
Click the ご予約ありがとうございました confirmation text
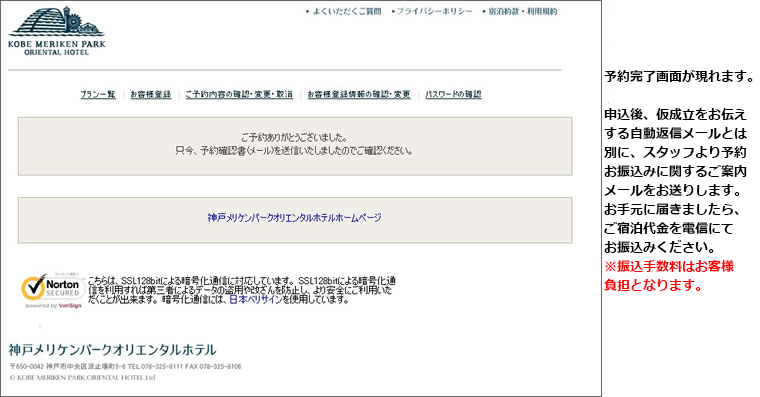pyautogui.click(x=294, y=138)
